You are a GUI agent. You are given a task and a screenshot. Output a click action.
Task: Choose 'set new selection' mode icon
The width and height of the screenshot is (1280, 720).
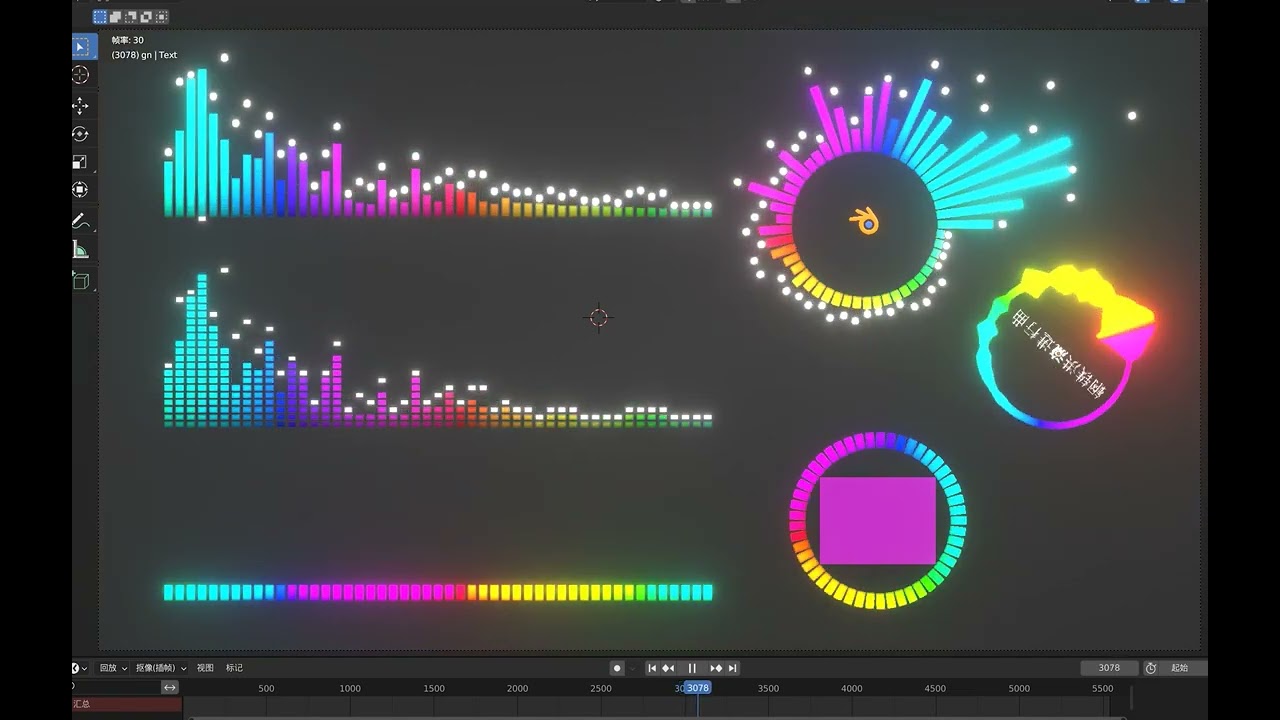click(100, 17)
